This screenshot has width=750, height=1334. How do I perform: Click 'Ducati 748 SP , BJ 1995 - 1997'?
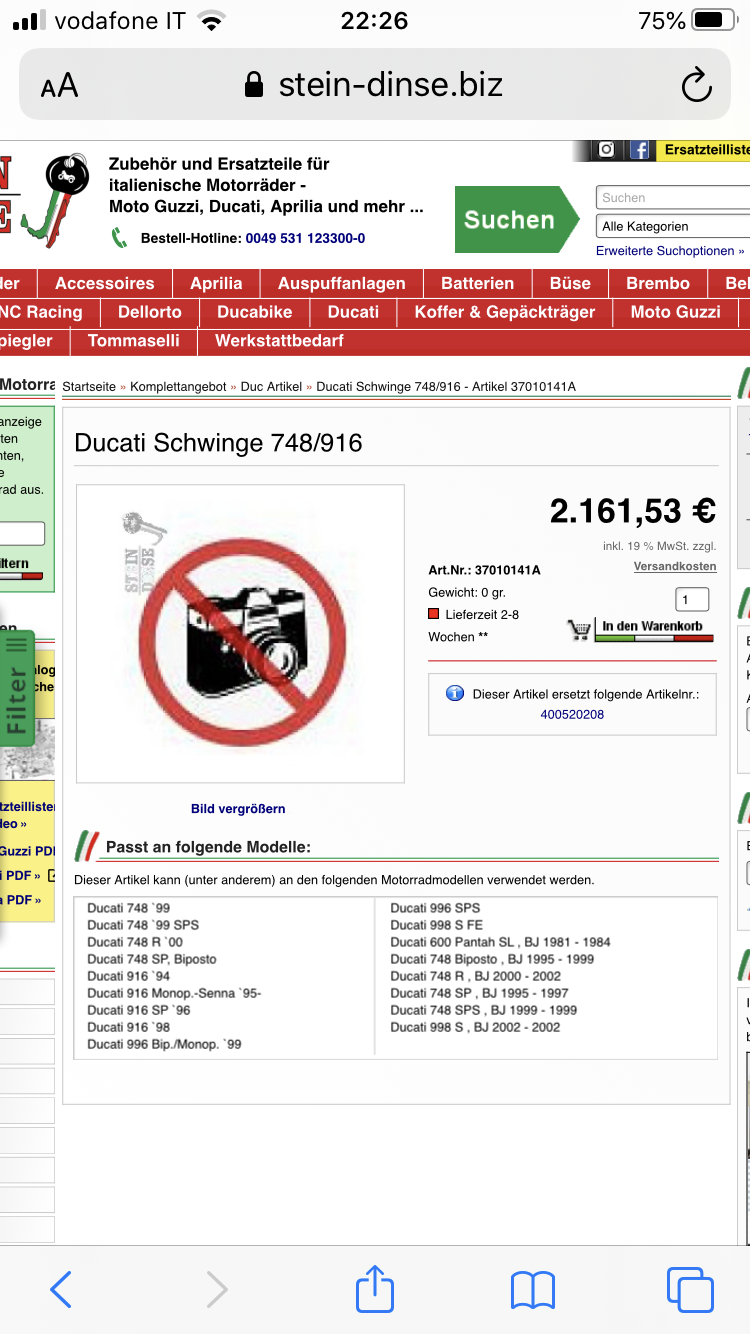point(479,993)
